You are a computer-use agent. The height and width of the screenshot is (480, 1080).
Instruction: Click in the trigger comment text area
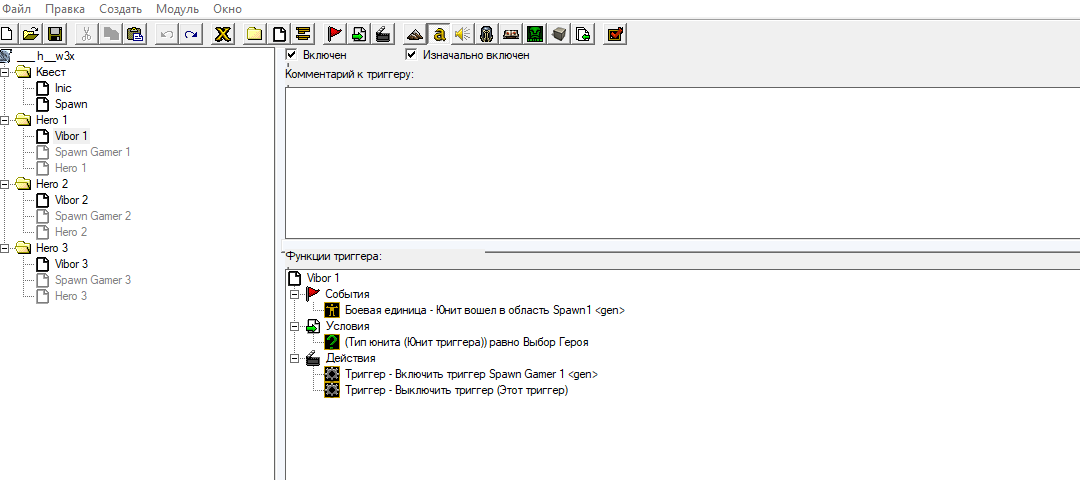point(682,163)
